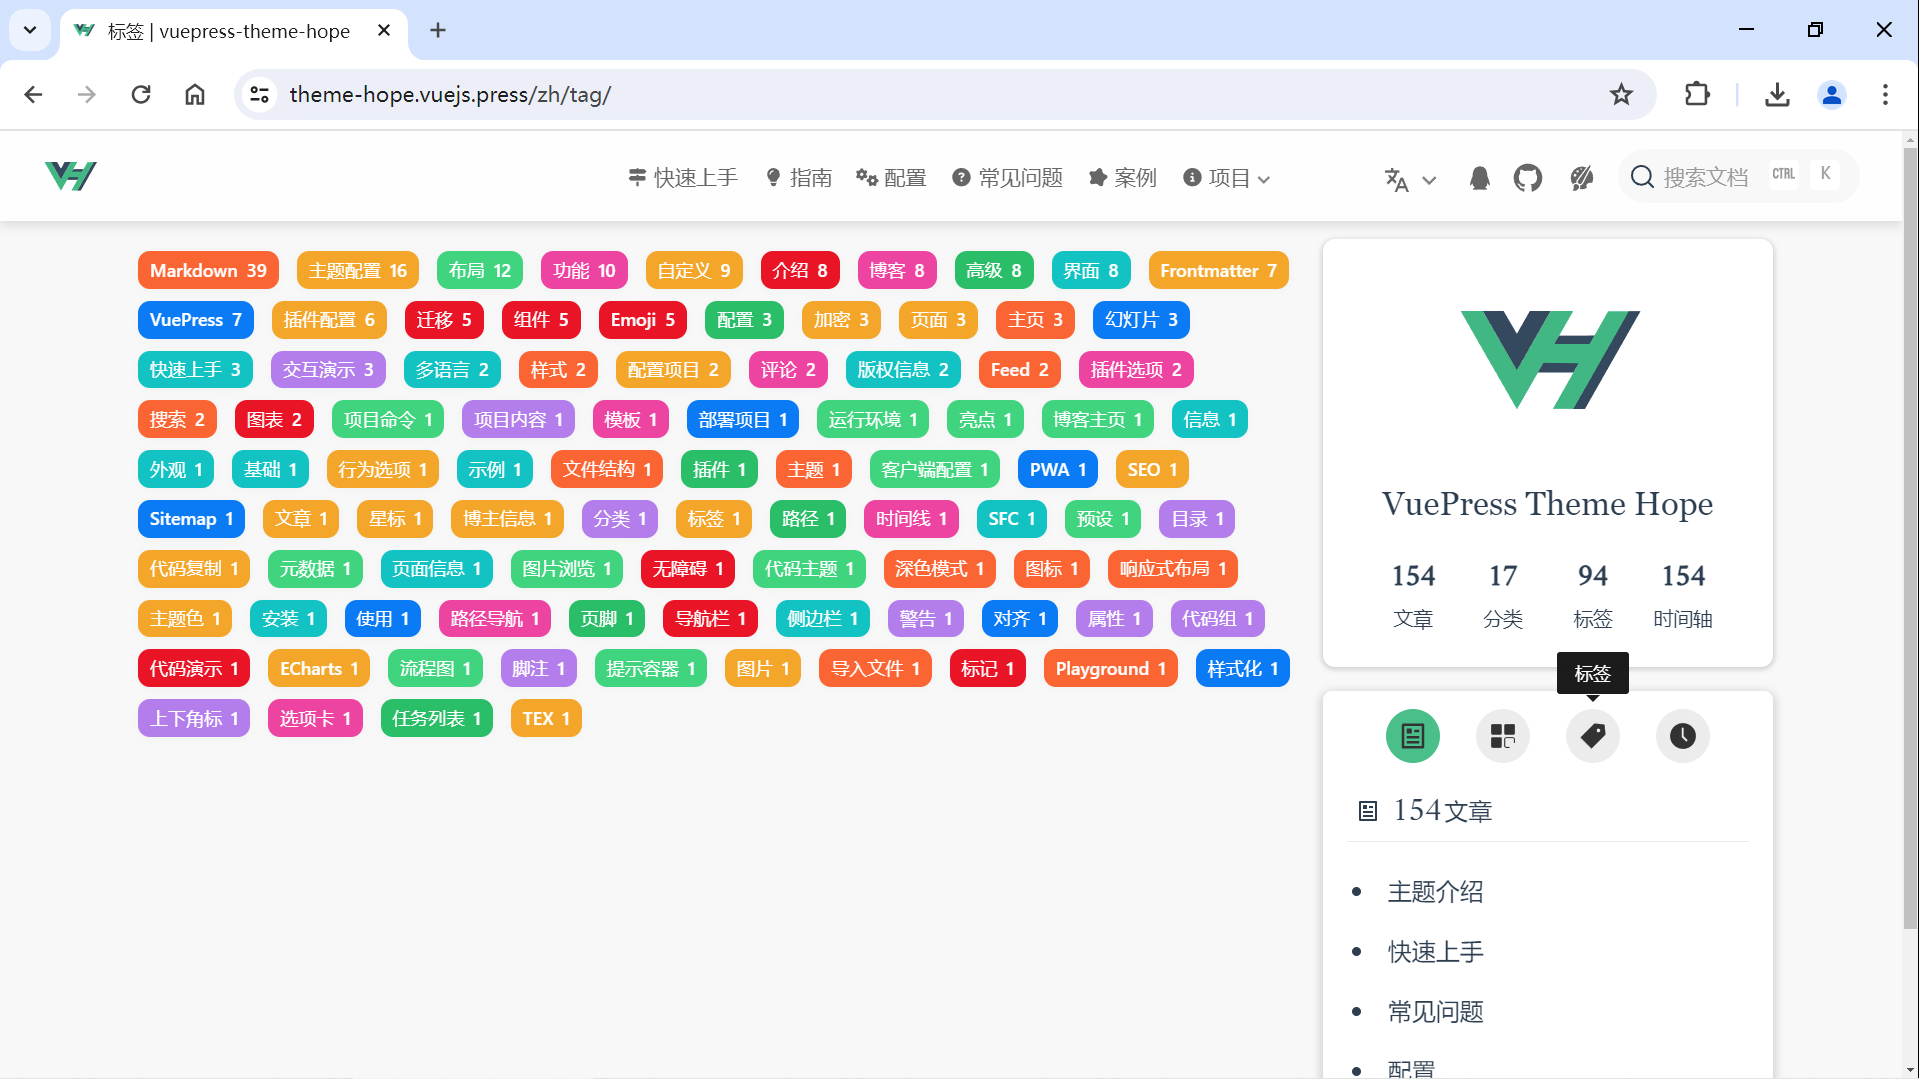
Task: Click the 94 标签 count in the blogger card
Action: pos(1592,596)
